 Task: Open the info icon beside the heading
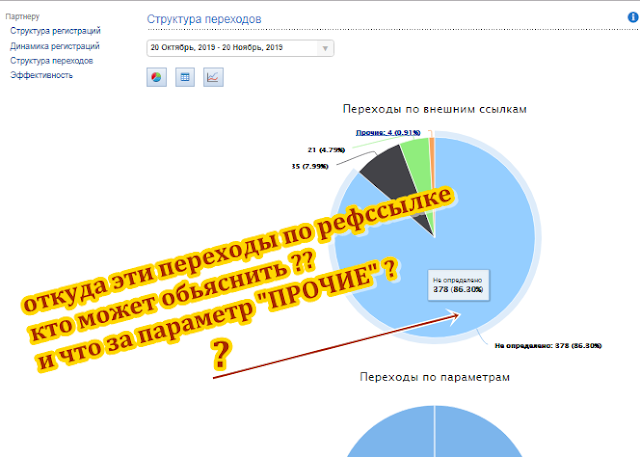click(633, 18)
